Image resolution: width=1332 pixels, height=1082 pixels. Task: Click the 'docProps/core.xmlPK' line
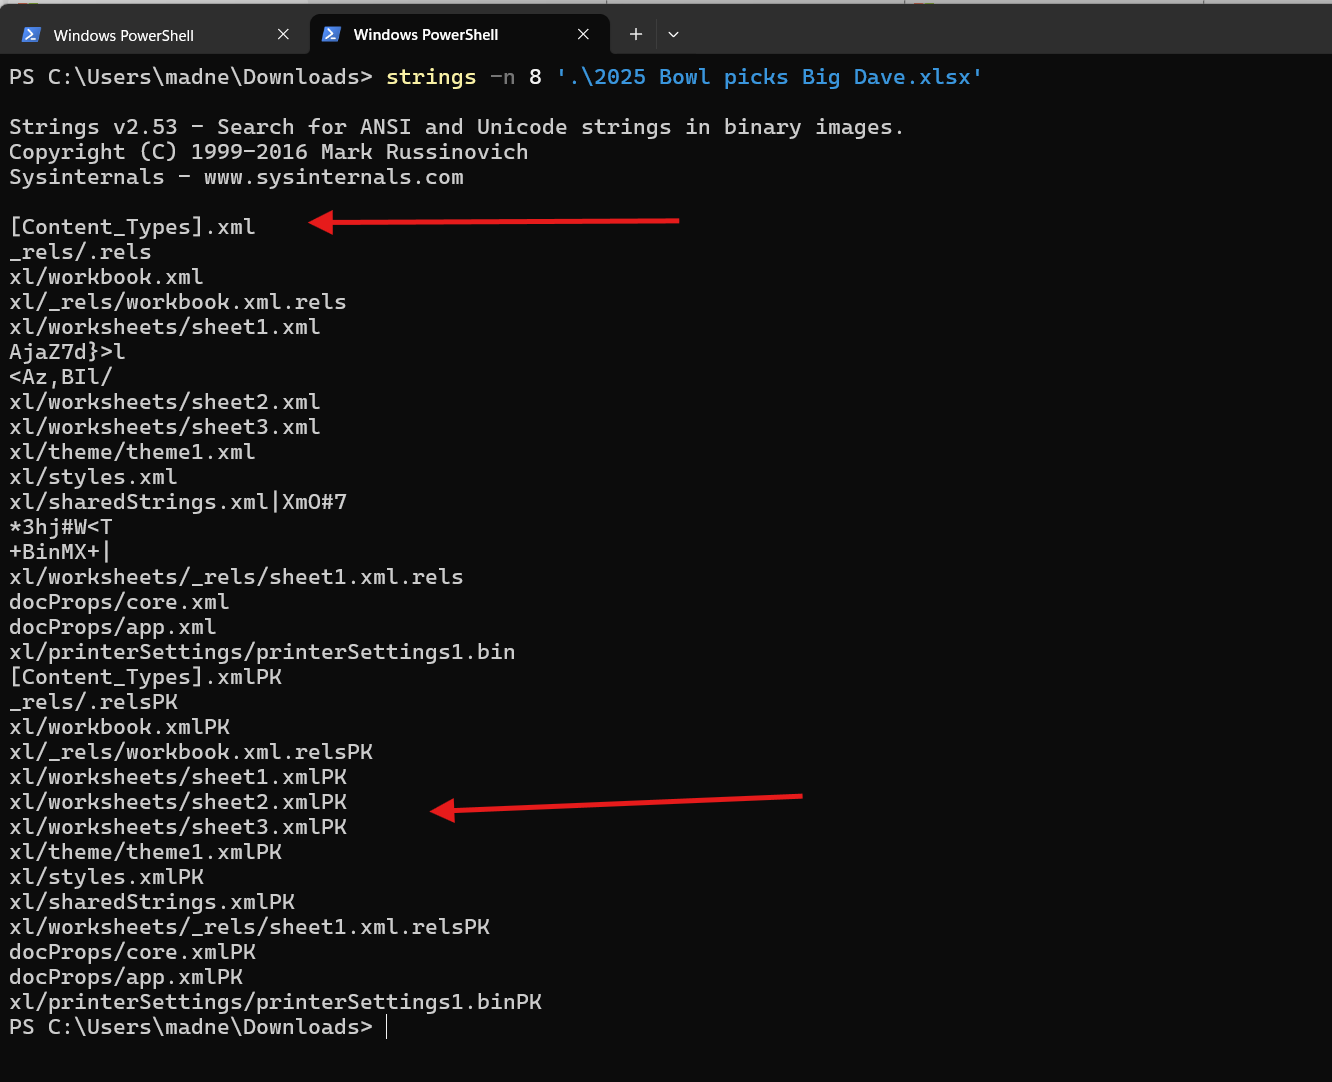pos(132,952)
